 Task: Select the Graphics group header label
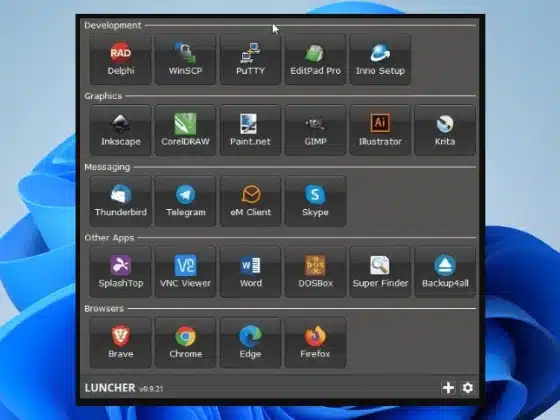tap(103, 96)
